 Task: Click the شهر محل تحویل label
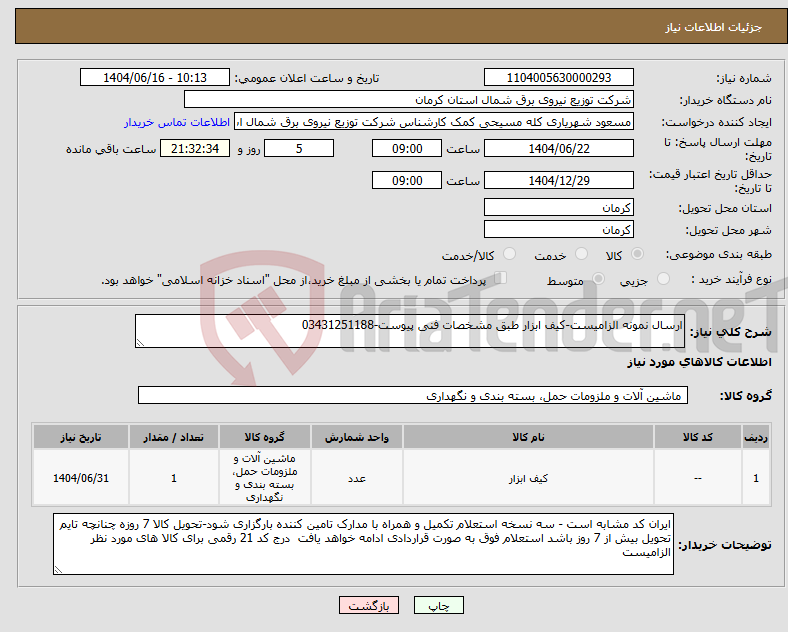coord(729,230)
